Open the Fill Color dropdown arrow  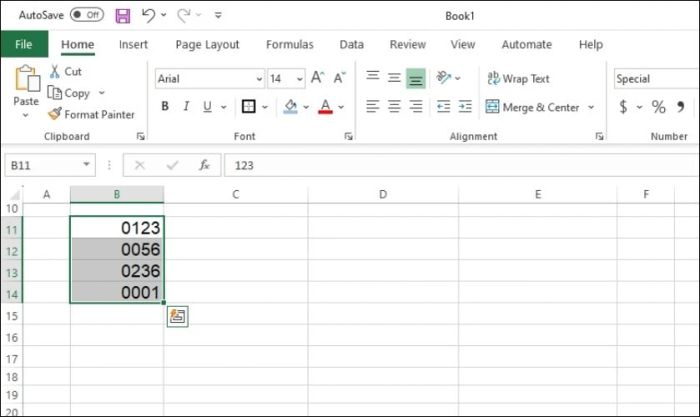point(306,107)
